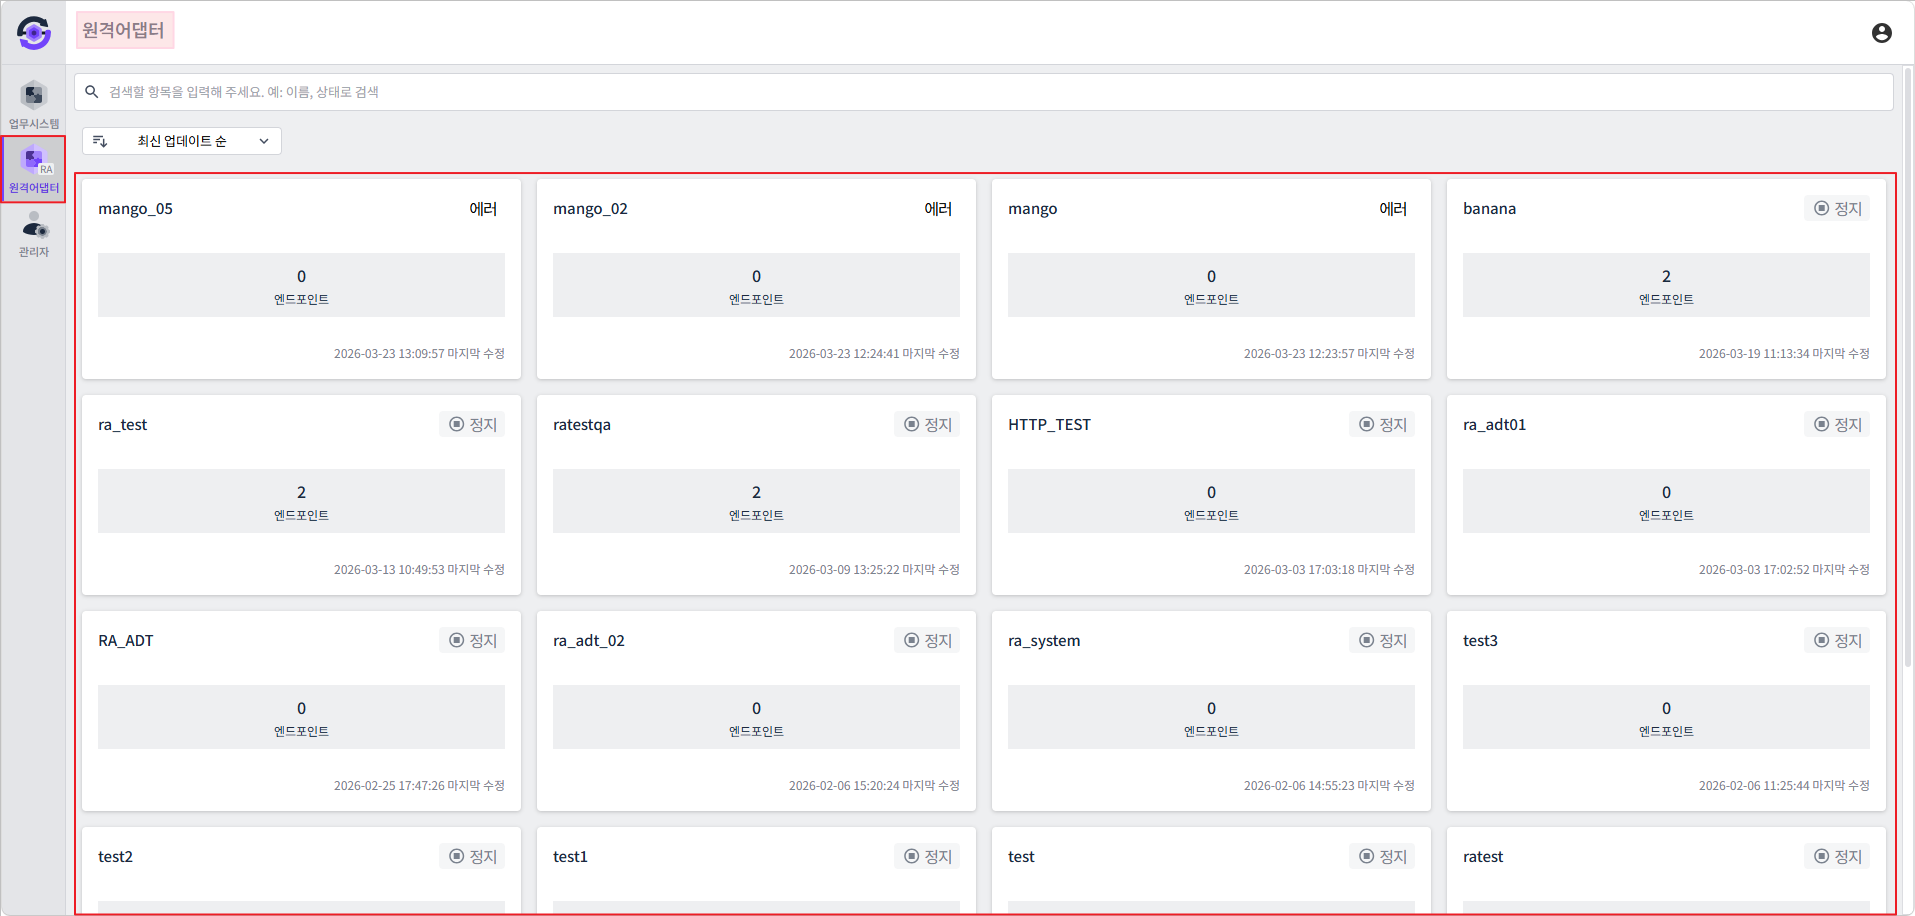1915x916 pixels.
Task: Open the test3 adapter card
Action: click(x=1666, y=711)
